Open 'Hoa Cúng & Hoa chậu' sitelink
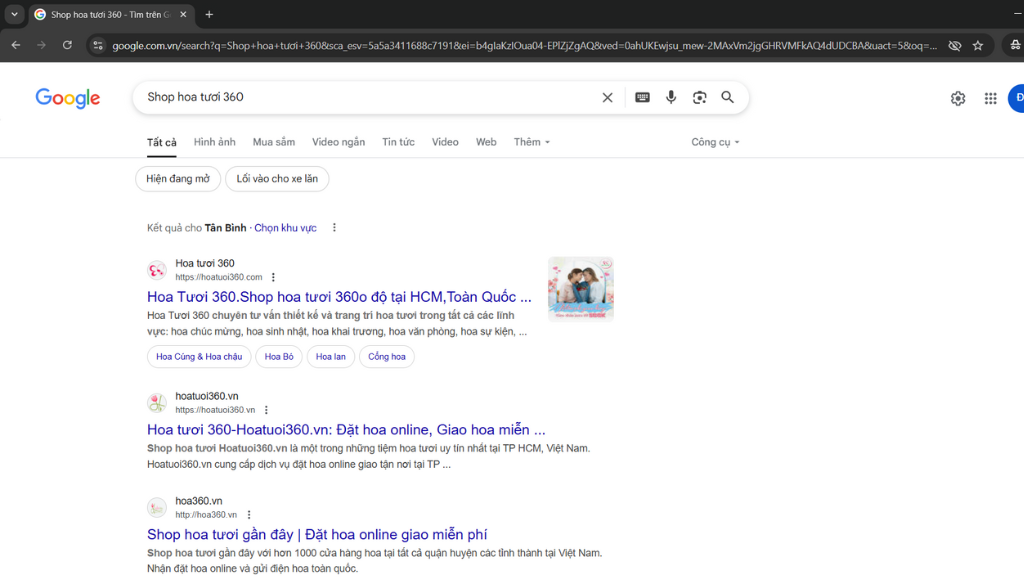1024x584 pixels. click(x=199, y=357)
